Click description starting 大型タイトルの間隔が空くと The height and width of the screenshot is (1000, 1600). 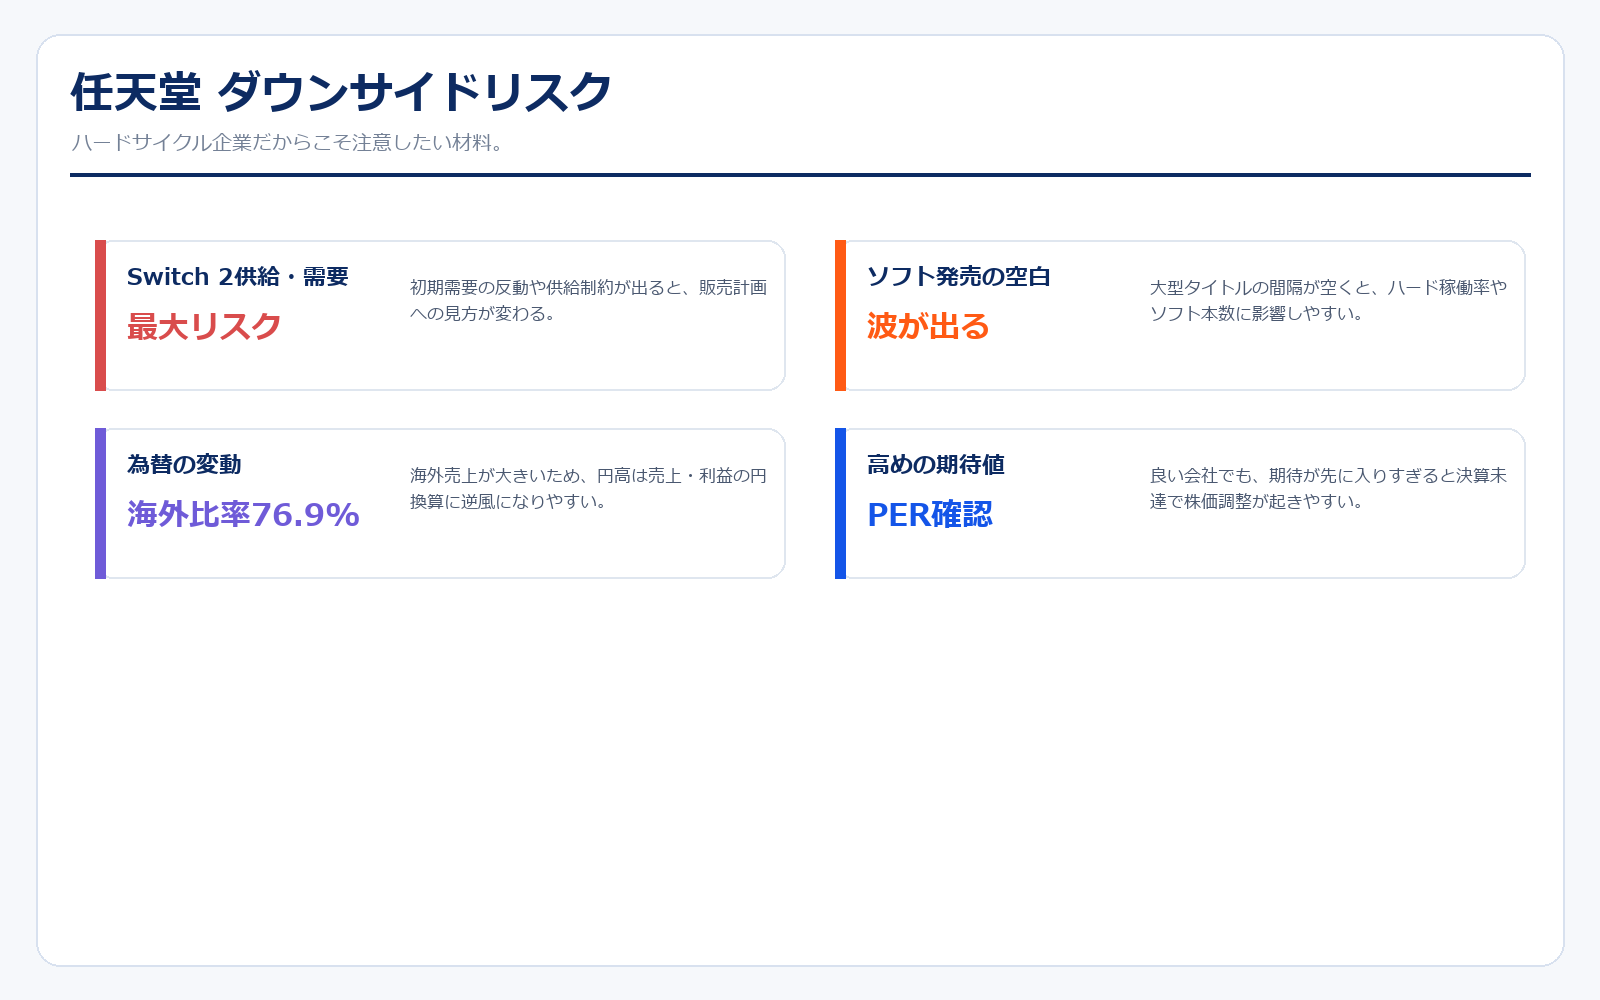coord(1328,300)
